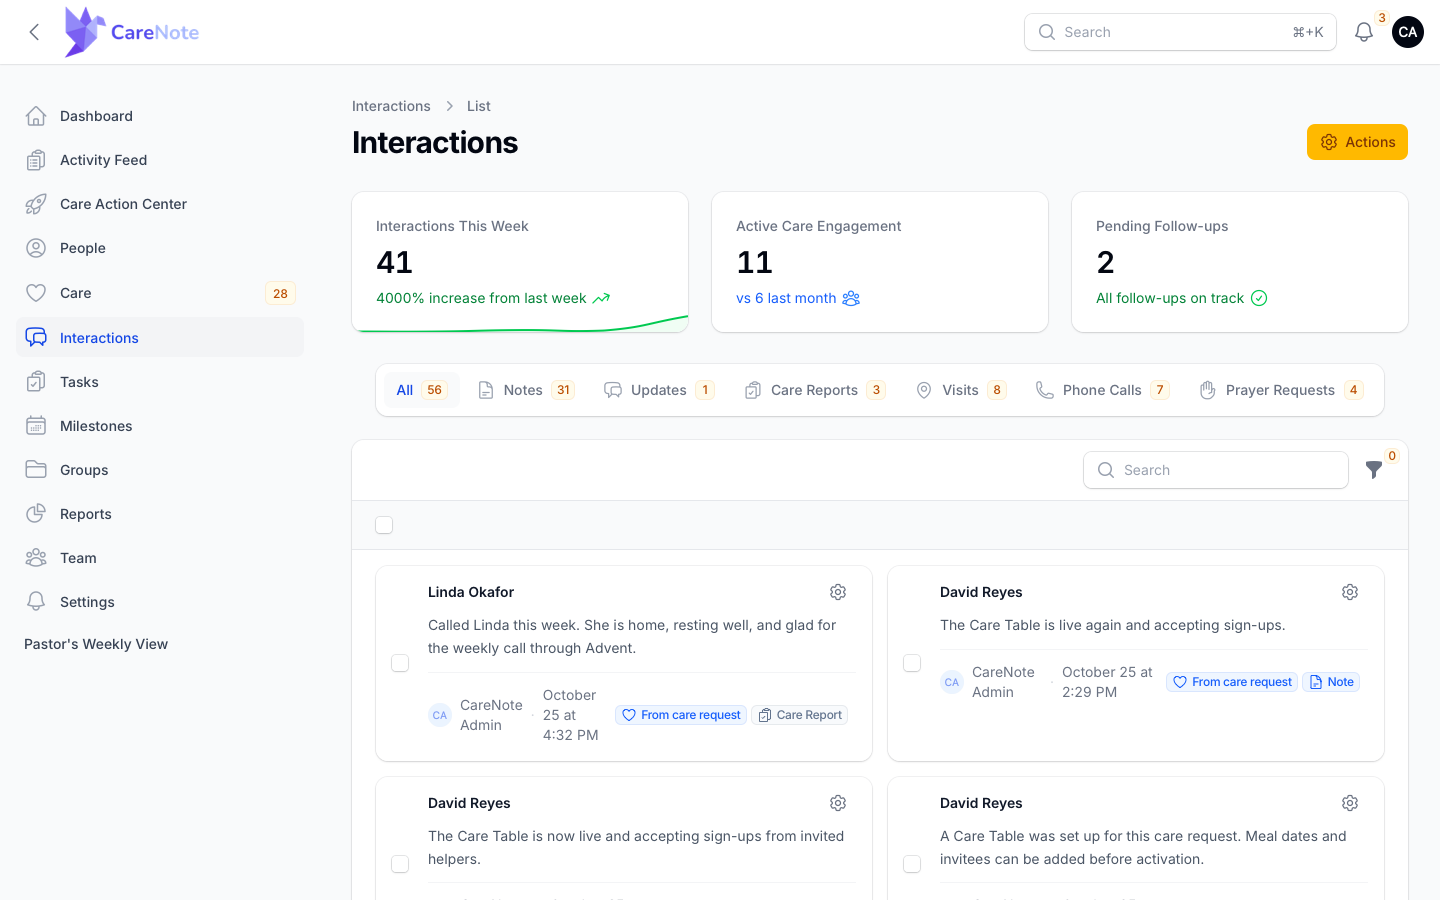Screen dimensions: 1440x900
Task: Click the People person icon
Action: click(x=36, y=248)
